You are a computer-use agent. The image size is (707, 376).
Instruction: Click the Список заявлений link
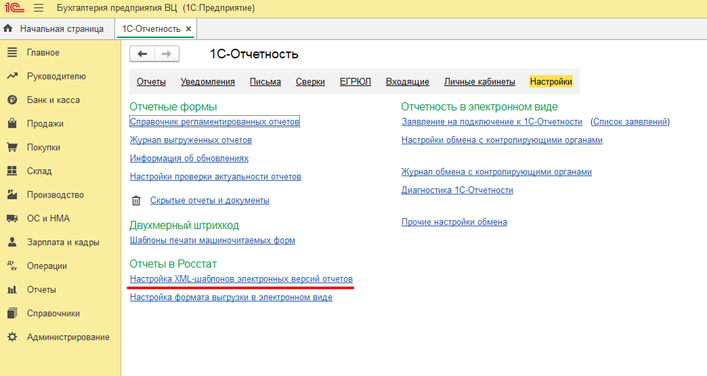630,122
